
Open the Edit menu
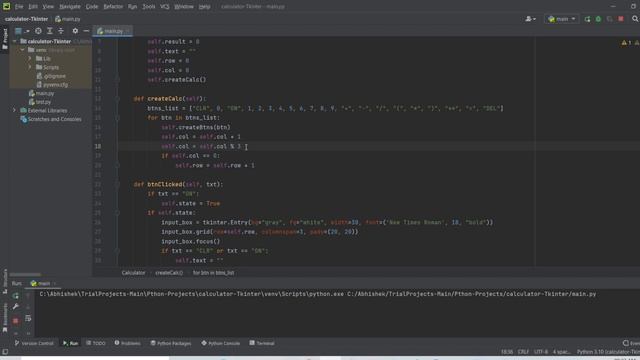[x=33, y=7]
